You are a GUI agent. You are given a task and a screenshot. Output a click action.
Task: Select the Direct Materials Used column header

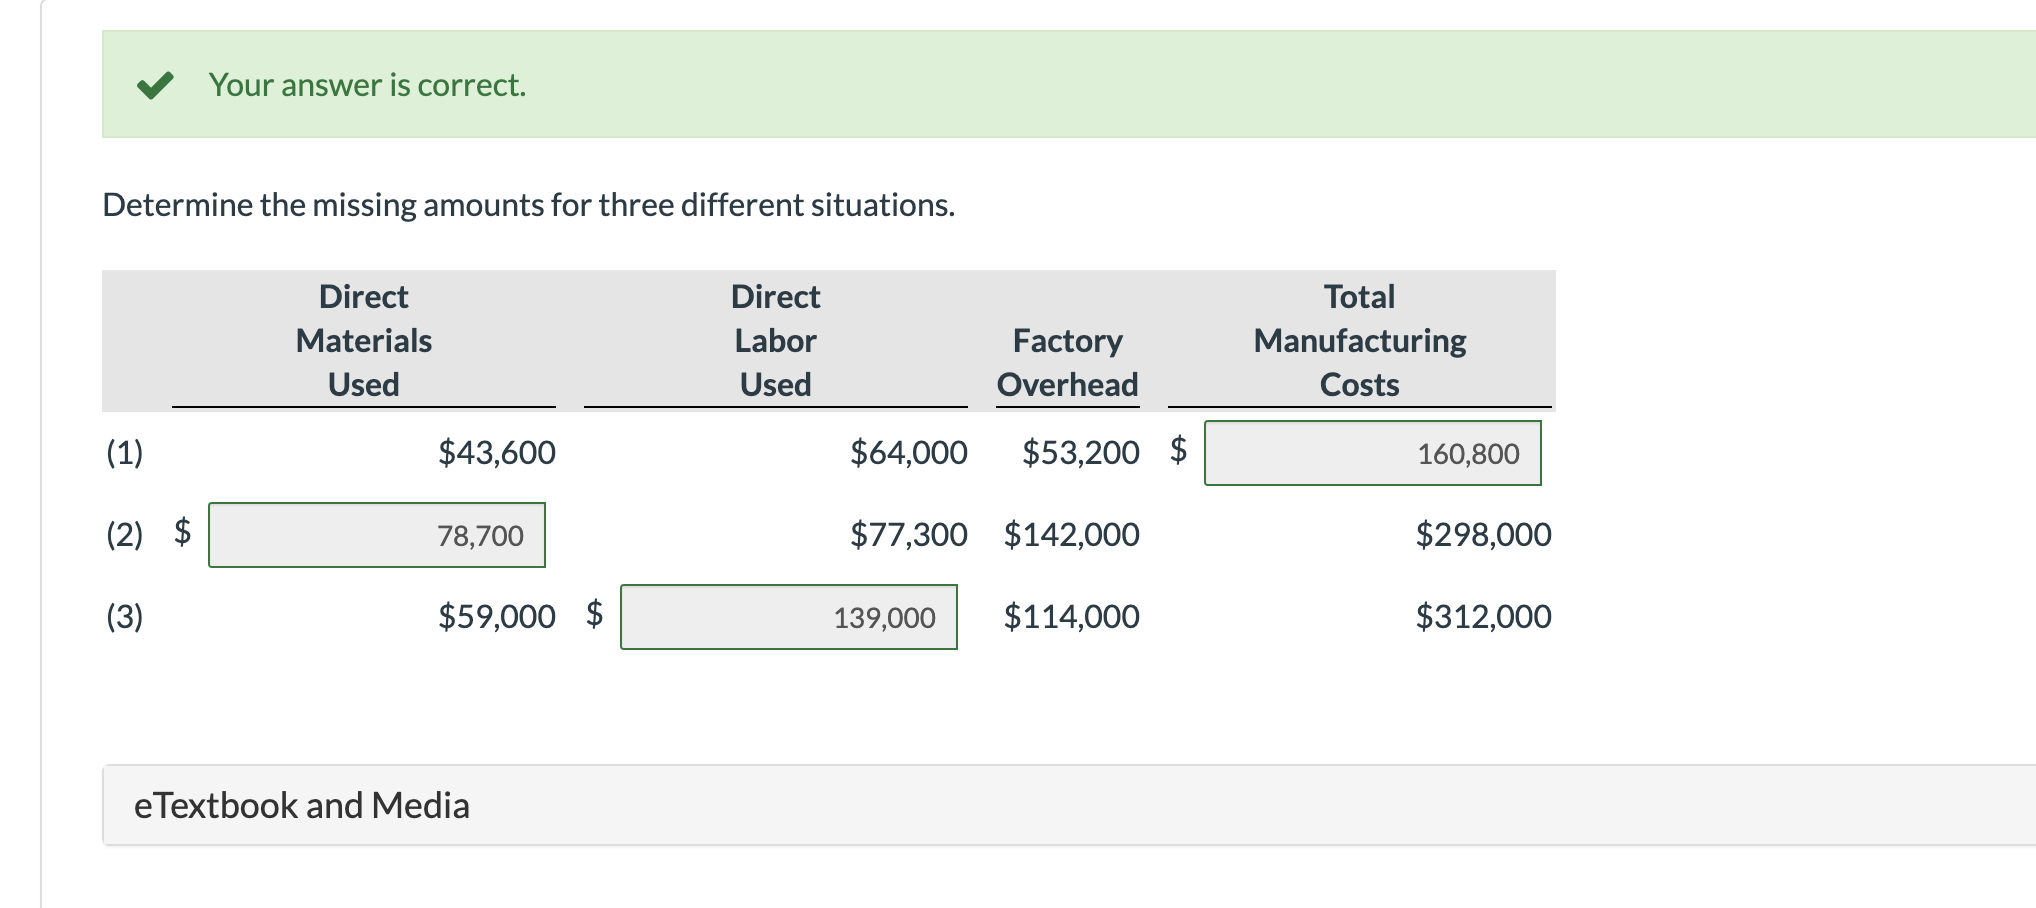(x=363, y=340)
